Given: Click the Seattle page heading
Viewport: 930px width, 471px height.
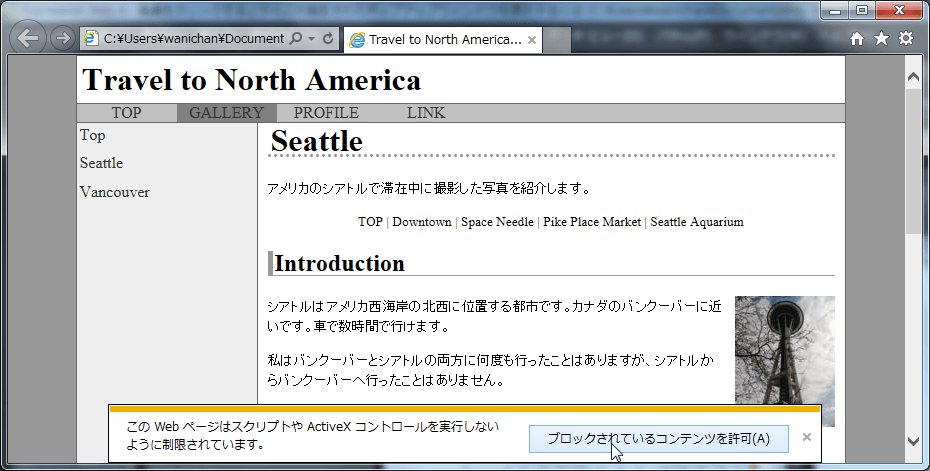Looking at the screenshot, I should pyautogui.click(x=316, y=141).
